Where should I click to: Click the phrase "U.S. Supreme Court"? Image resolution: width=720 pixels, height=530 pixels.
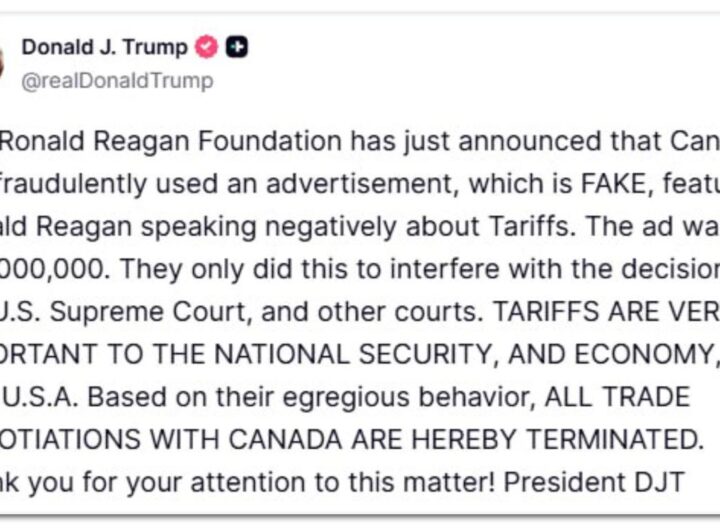click(x=95, y=312)
